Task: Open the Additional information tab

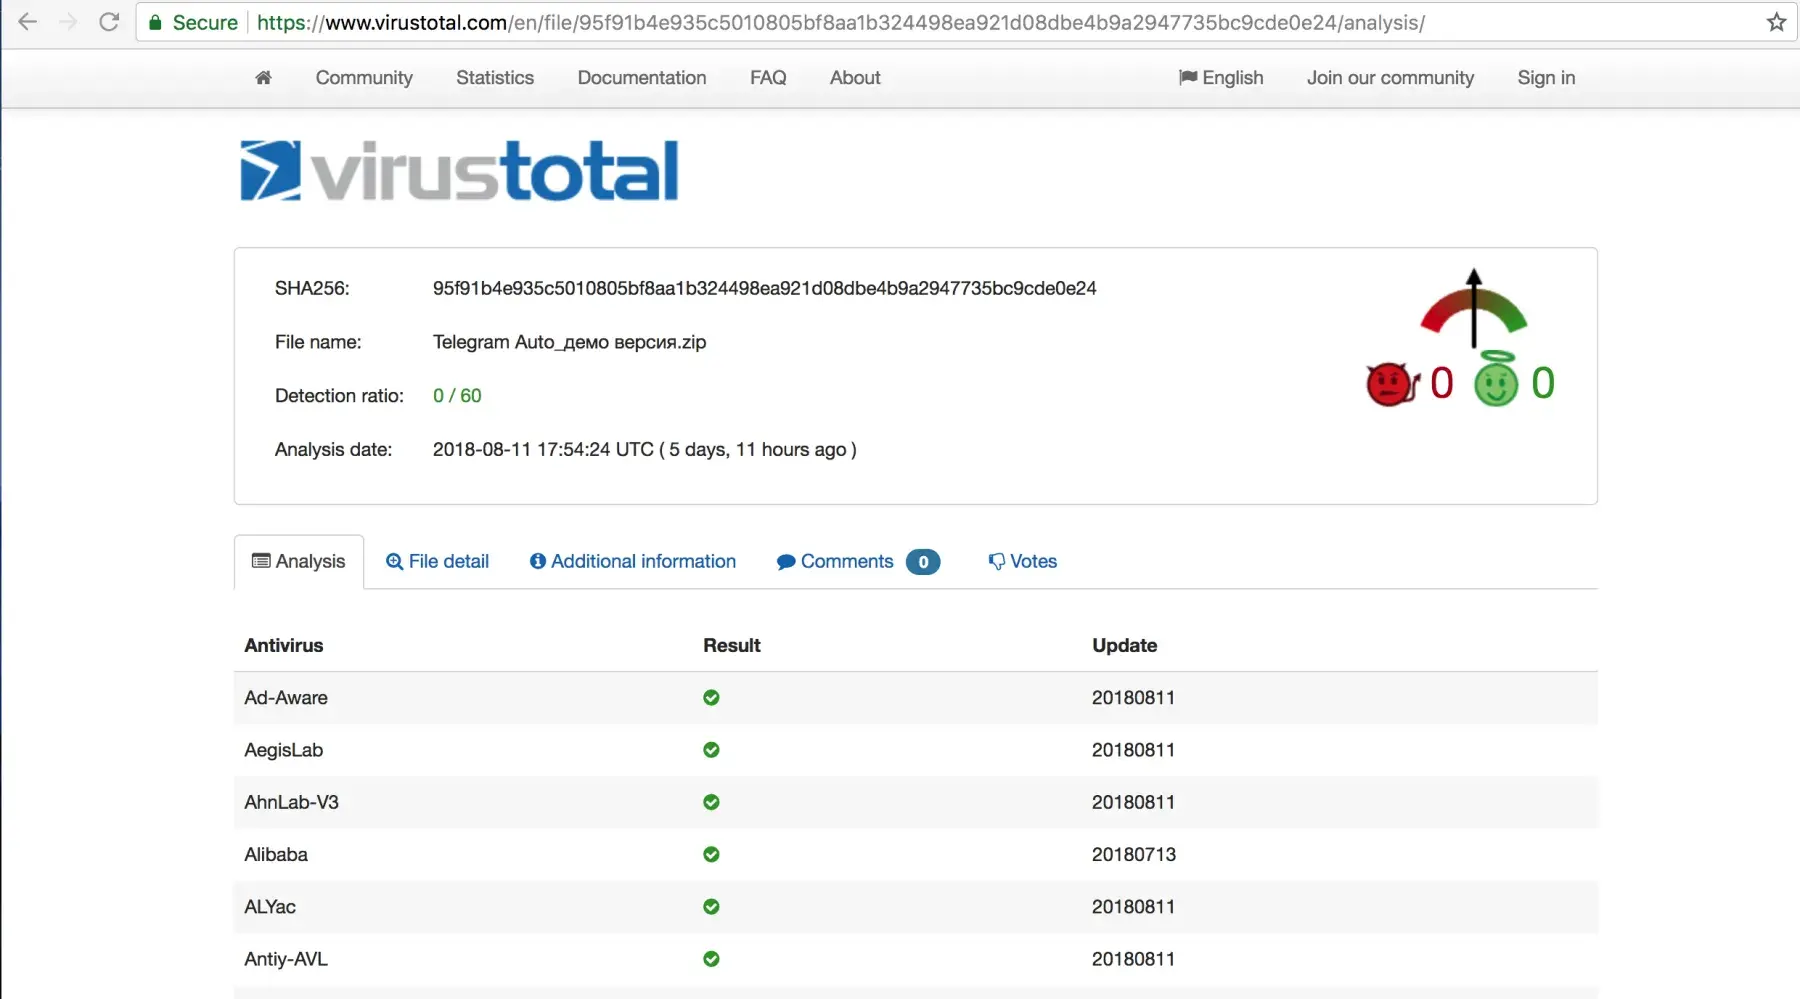Action: coord(633,562)
